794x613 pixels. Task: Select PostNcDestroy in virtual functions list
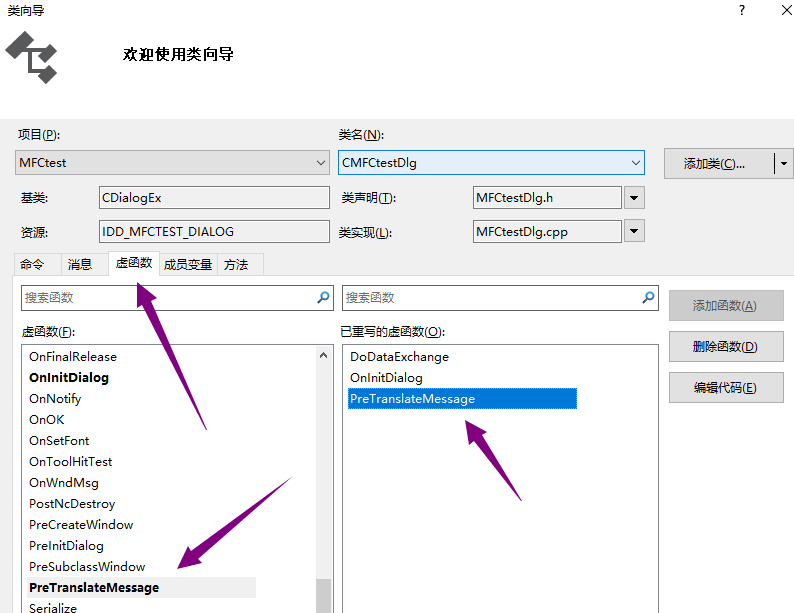pos(72,504)
